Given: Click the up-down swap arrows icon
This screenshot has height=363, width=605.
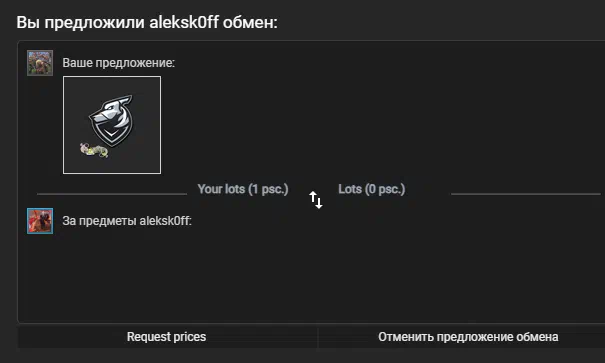Looking at the screenshot, I should tap(316, 200).
